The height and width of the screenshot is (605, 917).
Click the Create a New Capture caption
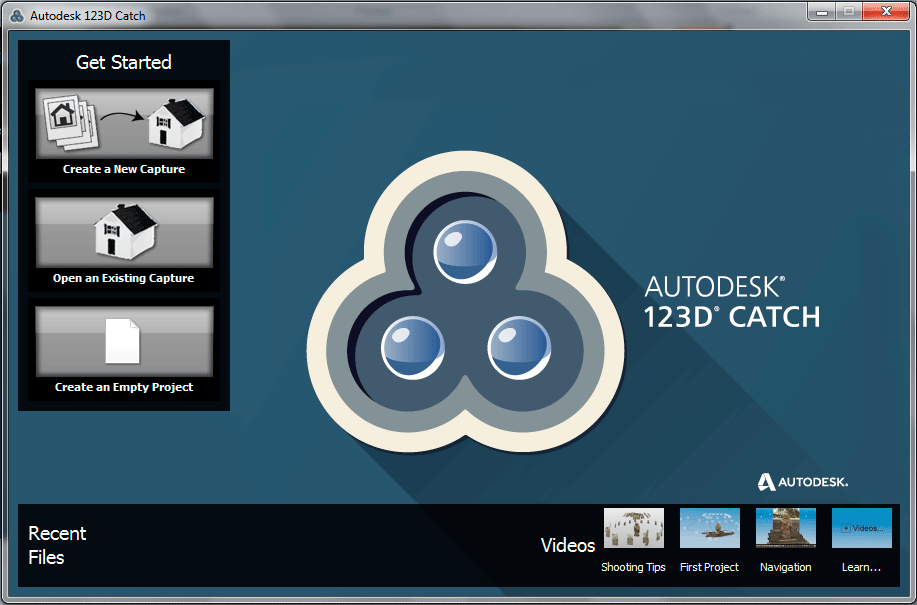click(x=124, y=169)
